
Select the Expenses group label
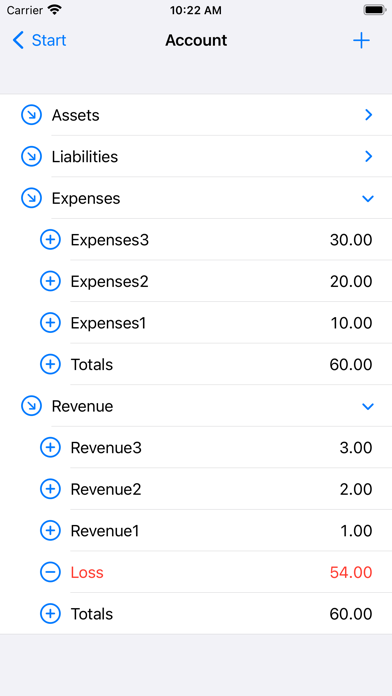click(86, 198)
